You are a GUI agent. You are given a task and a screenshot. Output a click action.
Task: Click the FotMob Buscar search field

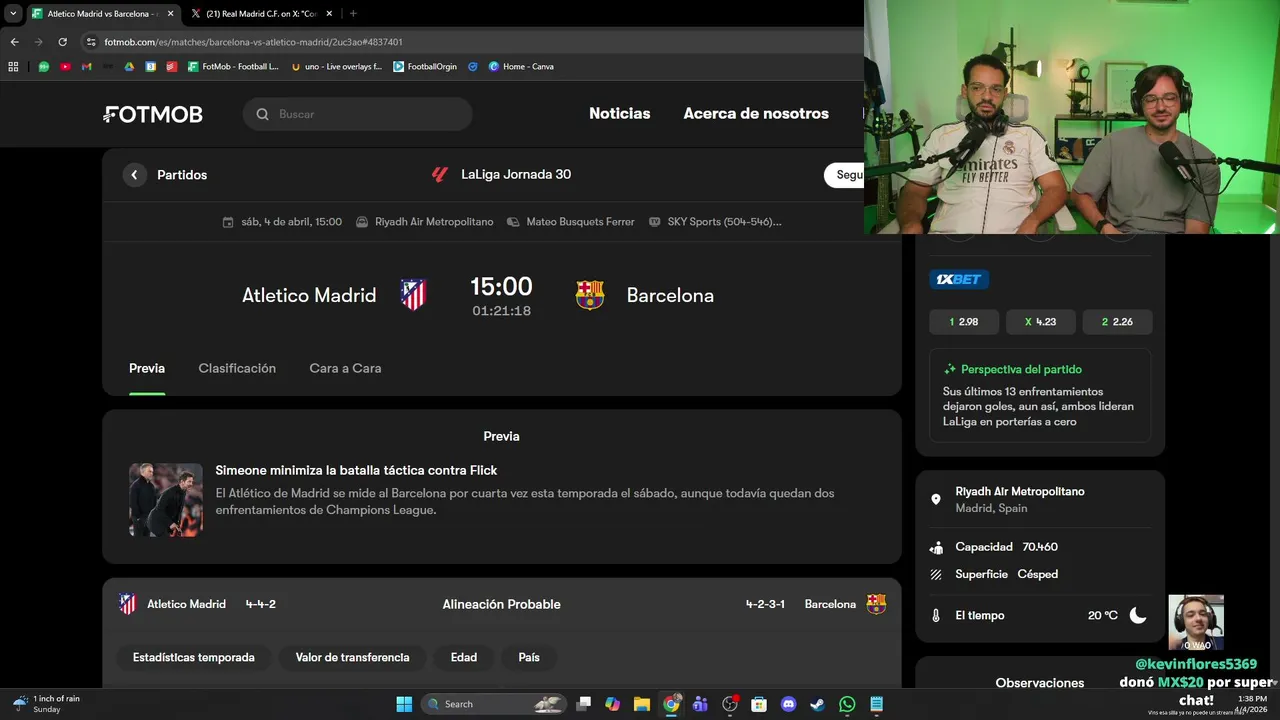357,114
